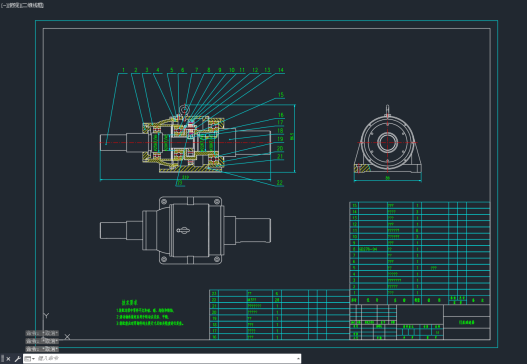The height and width of the screenshot is (364, 527).
Task: Select parts list row number 1 cell
Action: (354, 293)
